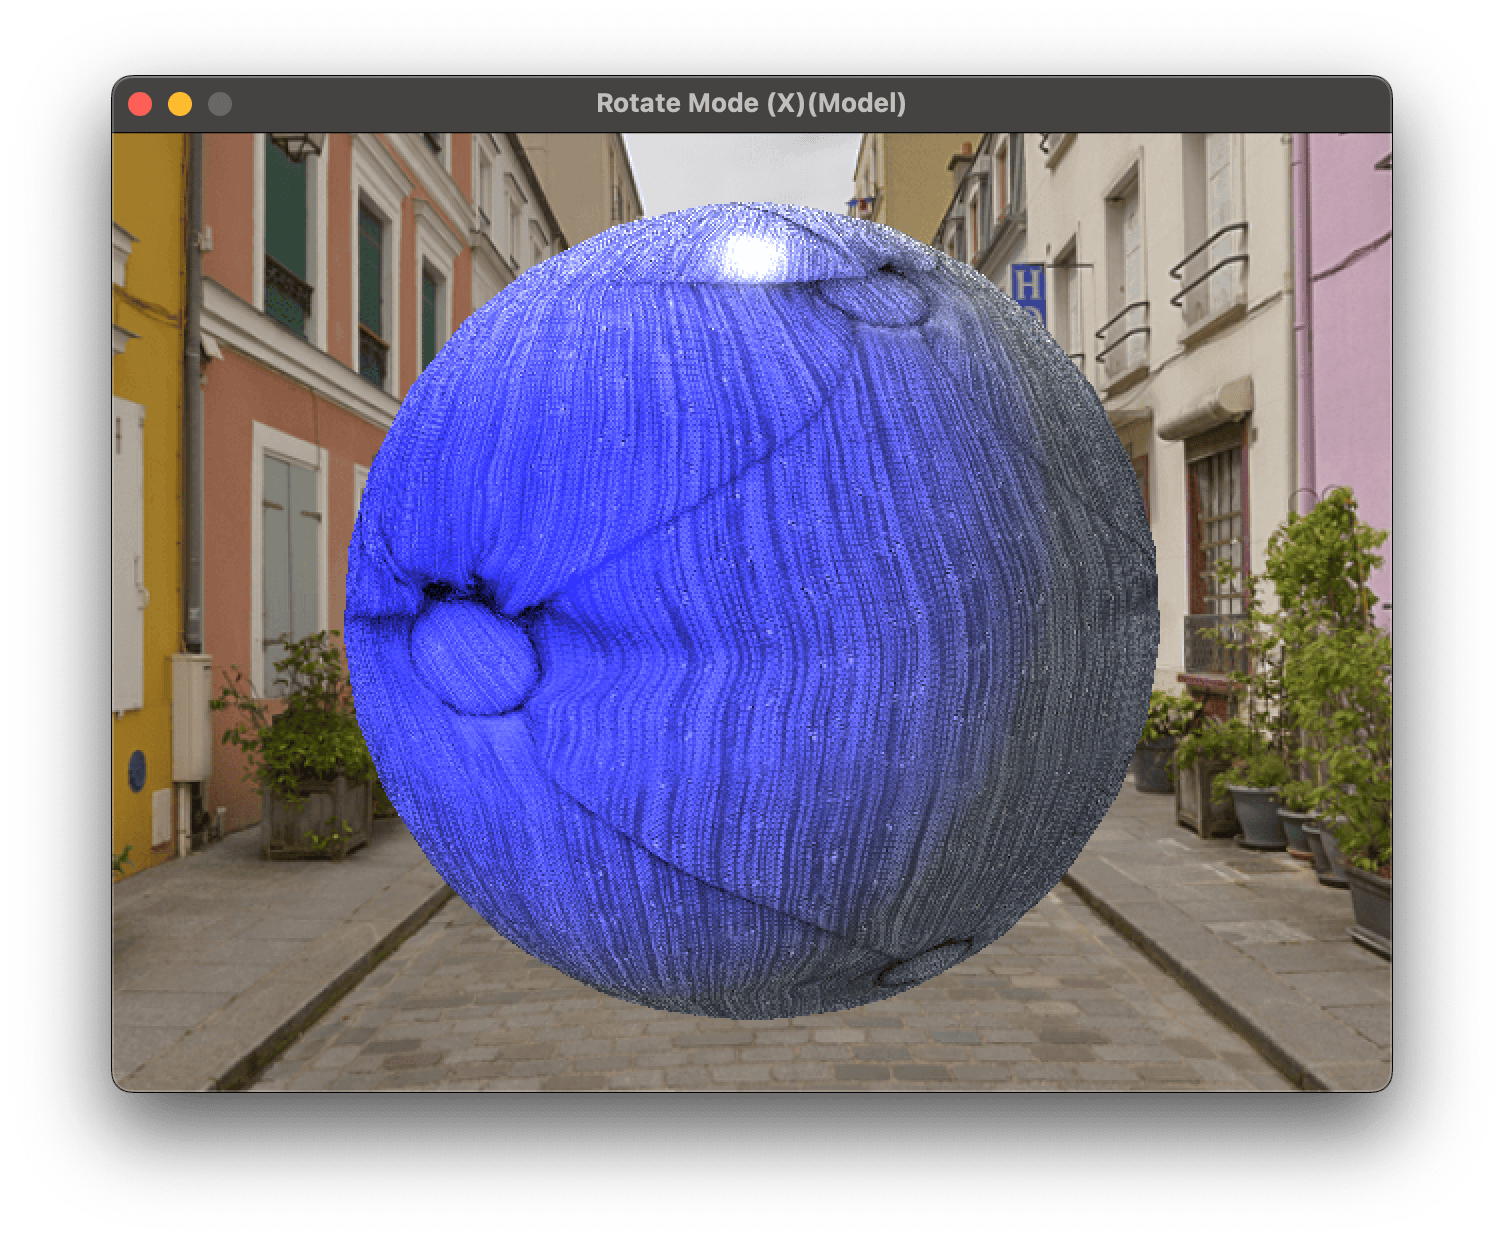1504x1240 pixels.
Task: Minimize the window with the yellow button
Action: tap(180, 104)
